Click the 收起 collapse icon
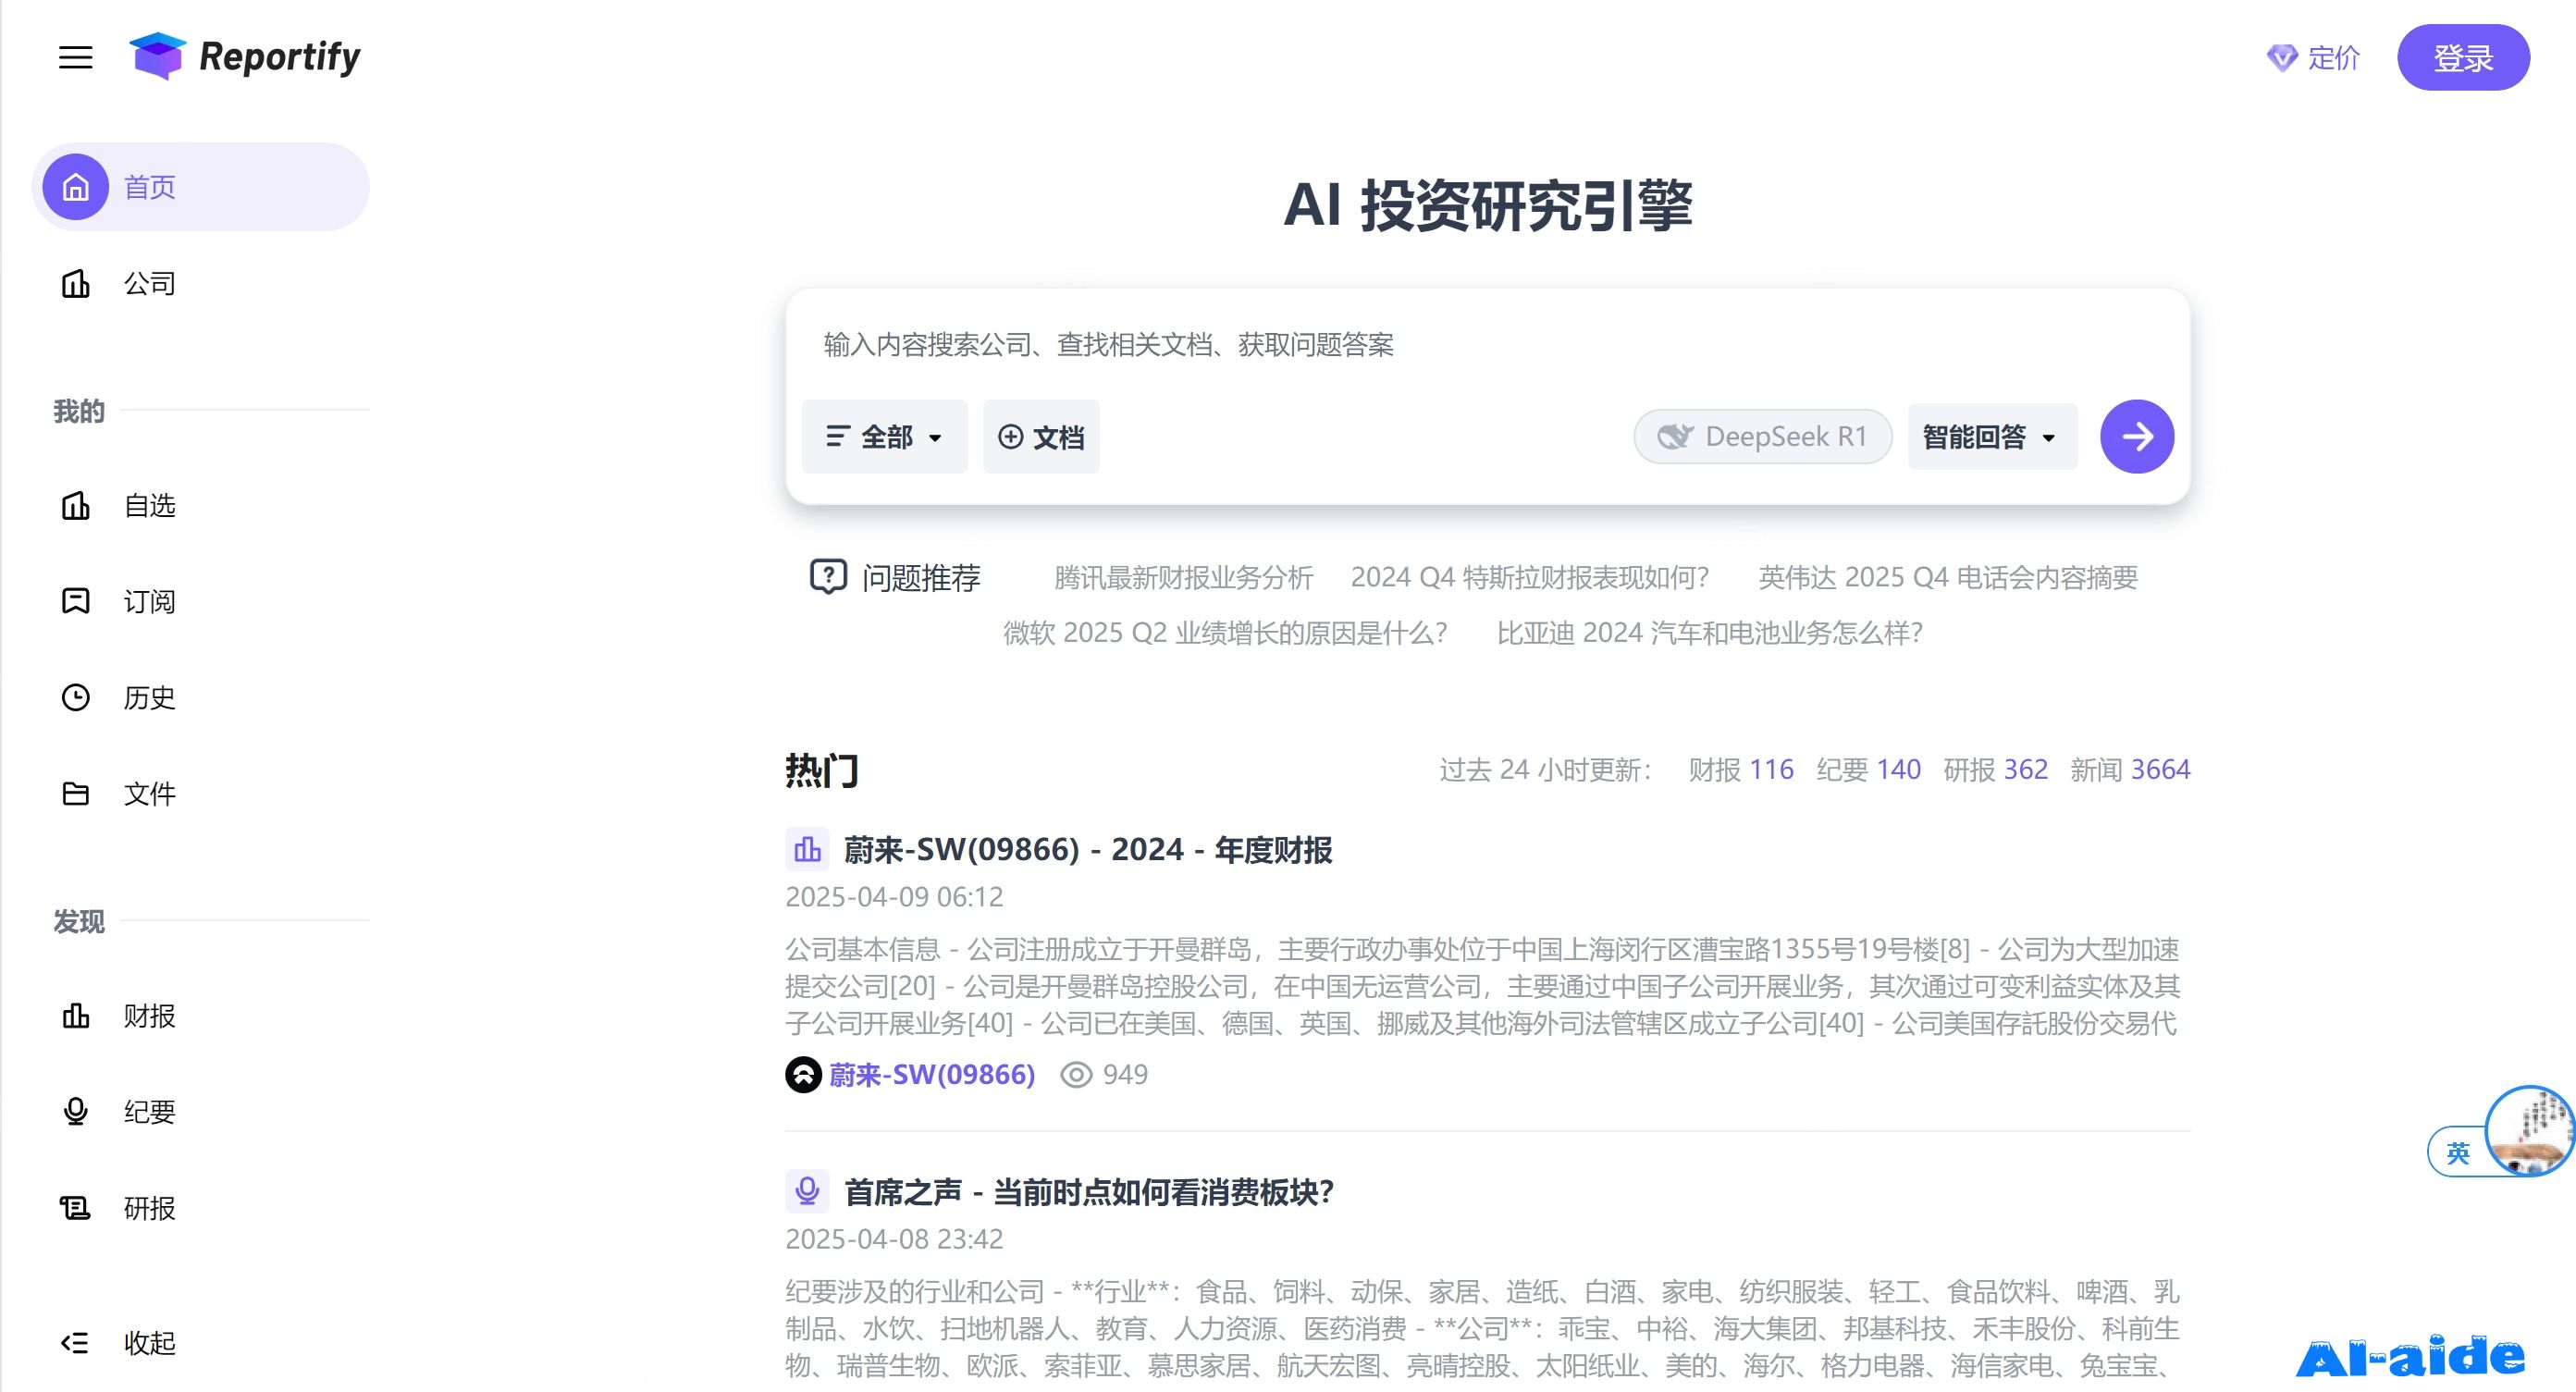The width and height of the screenshot is (2576, 1392). pos(76,1343)
